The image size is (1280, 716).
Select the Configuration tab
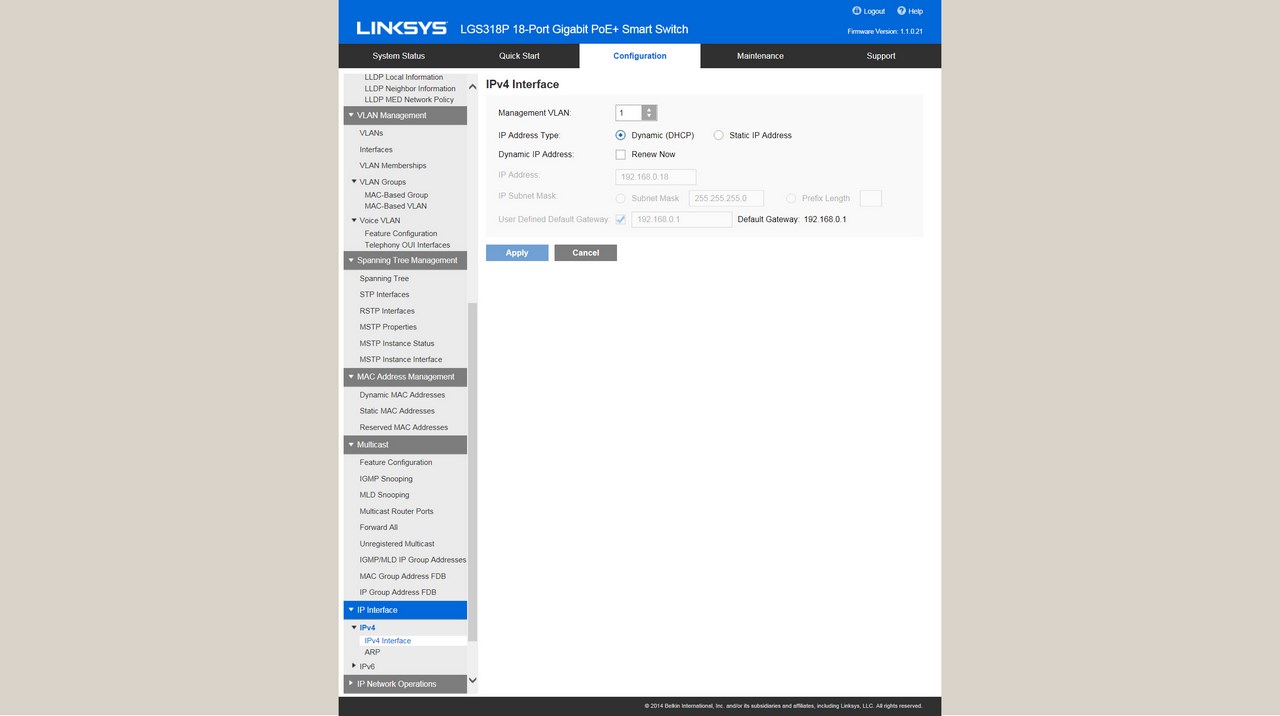click(x=640, y=56)
